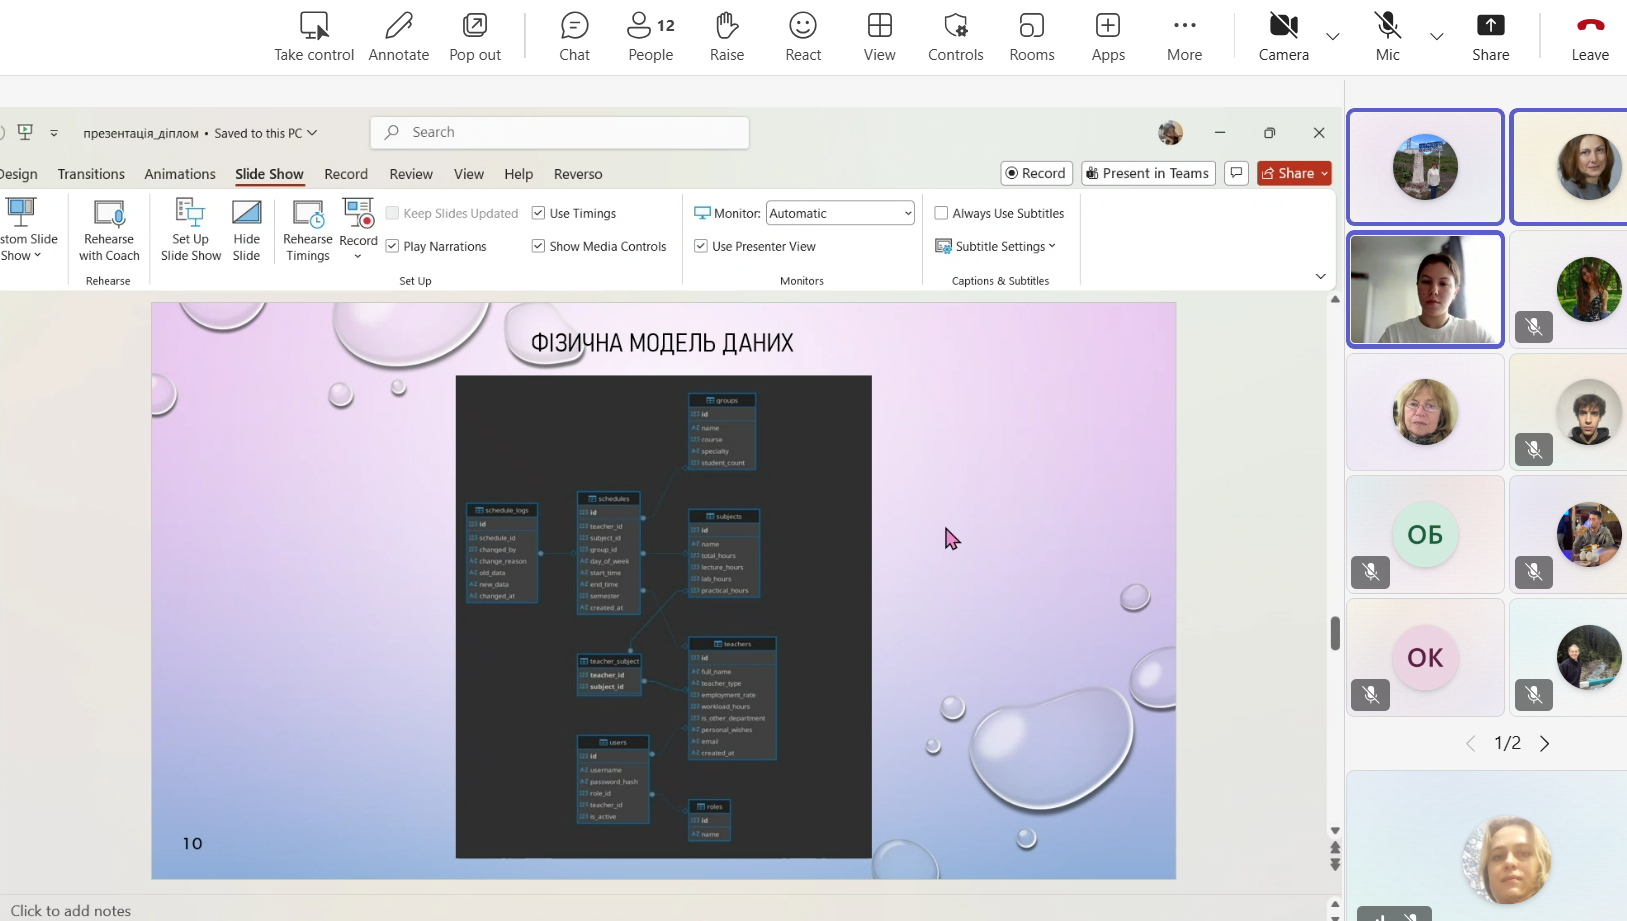1627x921 pixels.
Task: Start slideshow from beginning quick-access icon
Action: point(25,132)
